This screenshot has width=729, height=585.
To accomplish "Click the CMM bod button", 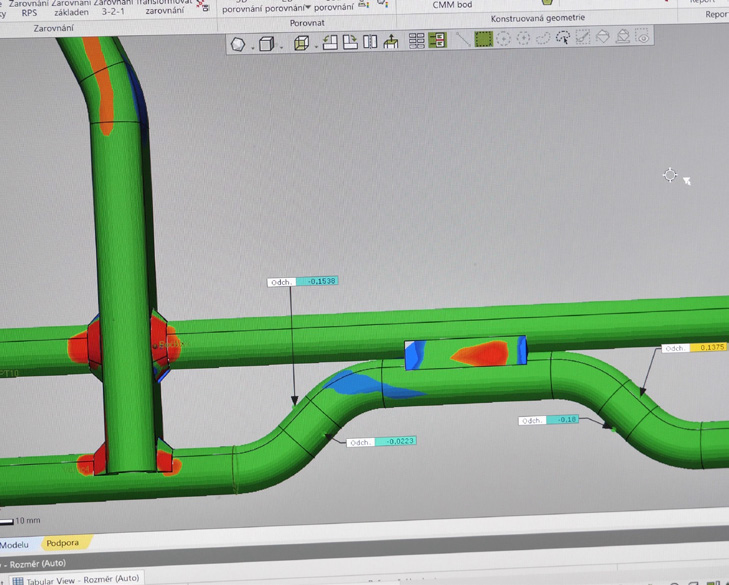I will (x=452, y=5).
